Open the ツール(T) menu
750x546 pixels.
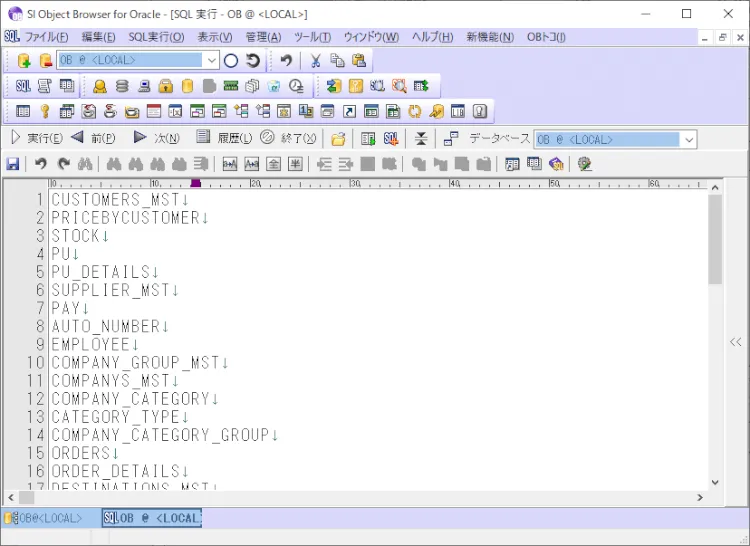click(x=312, y=37)
